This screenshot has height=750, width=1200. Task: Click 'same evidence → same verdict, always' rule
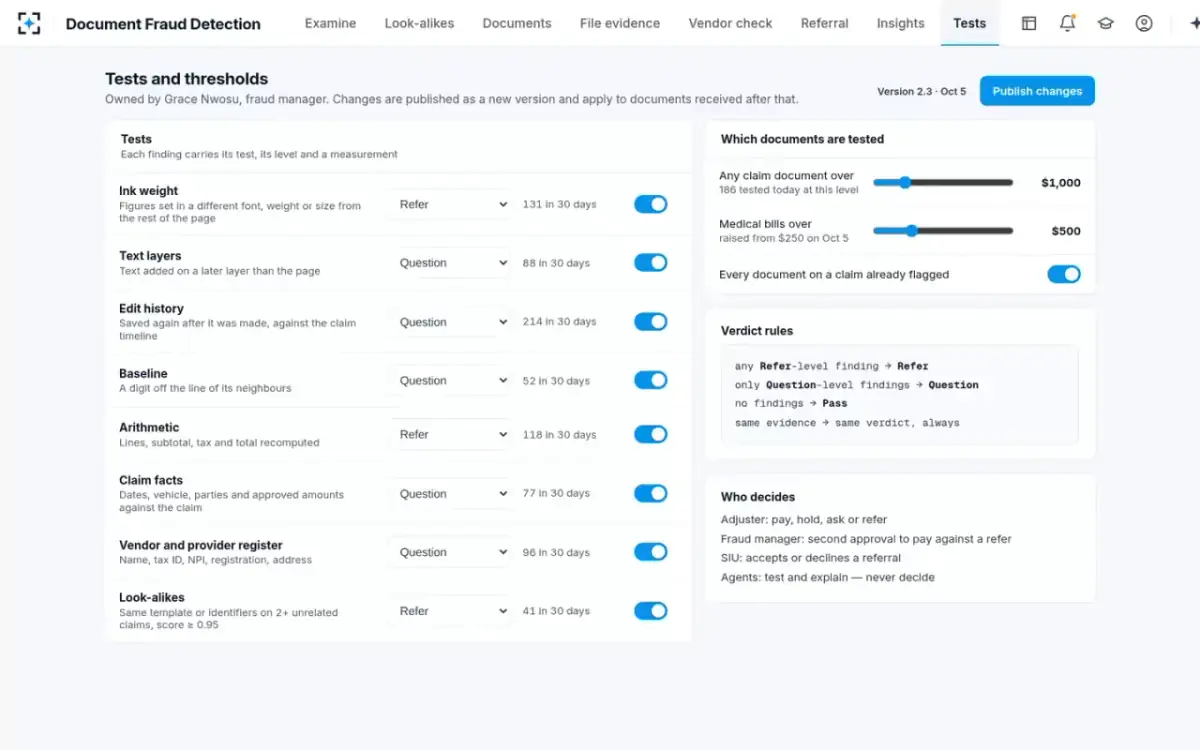(x=847, y=423)
